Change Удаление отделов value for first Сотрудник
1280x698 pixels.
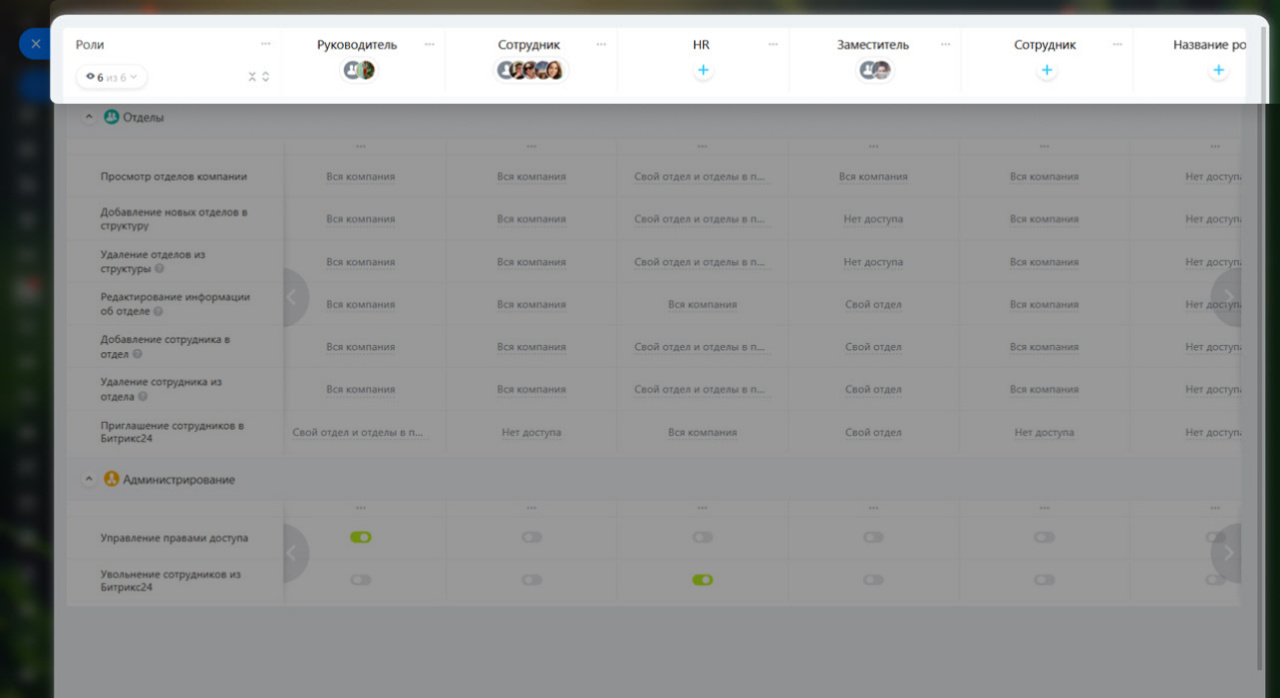531,262
